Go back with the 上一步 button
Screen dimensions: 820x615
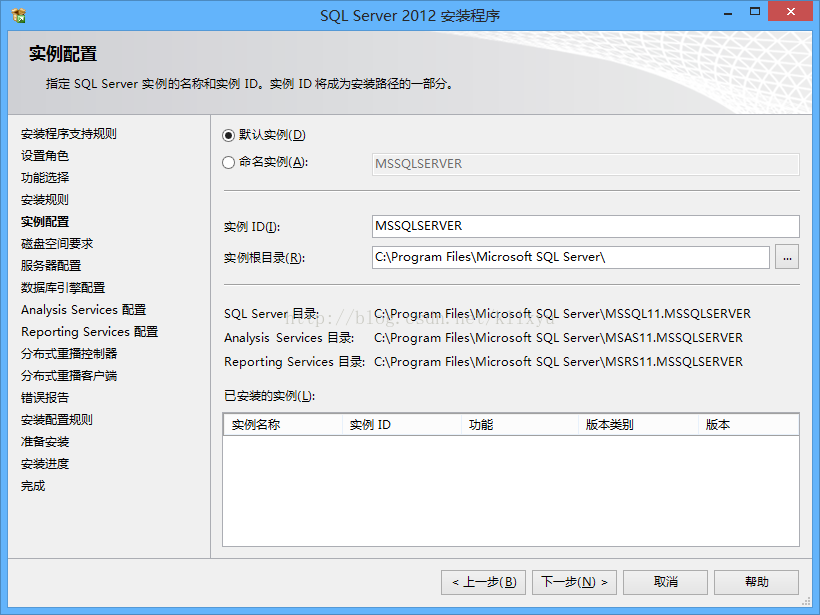coord(484,582)
